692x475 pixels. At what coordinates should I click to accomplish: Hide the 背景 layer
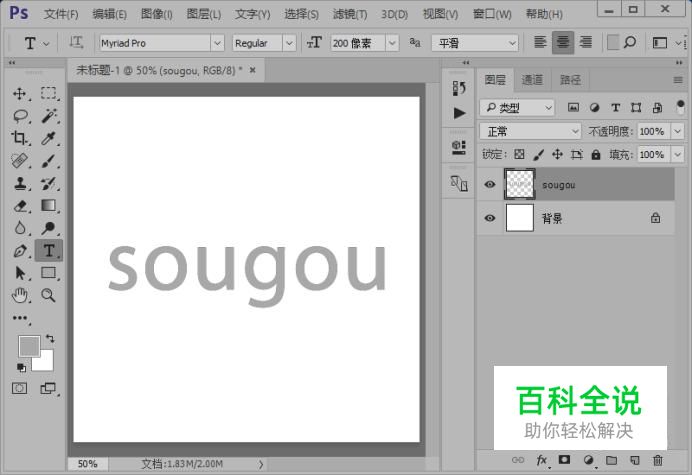489,218
